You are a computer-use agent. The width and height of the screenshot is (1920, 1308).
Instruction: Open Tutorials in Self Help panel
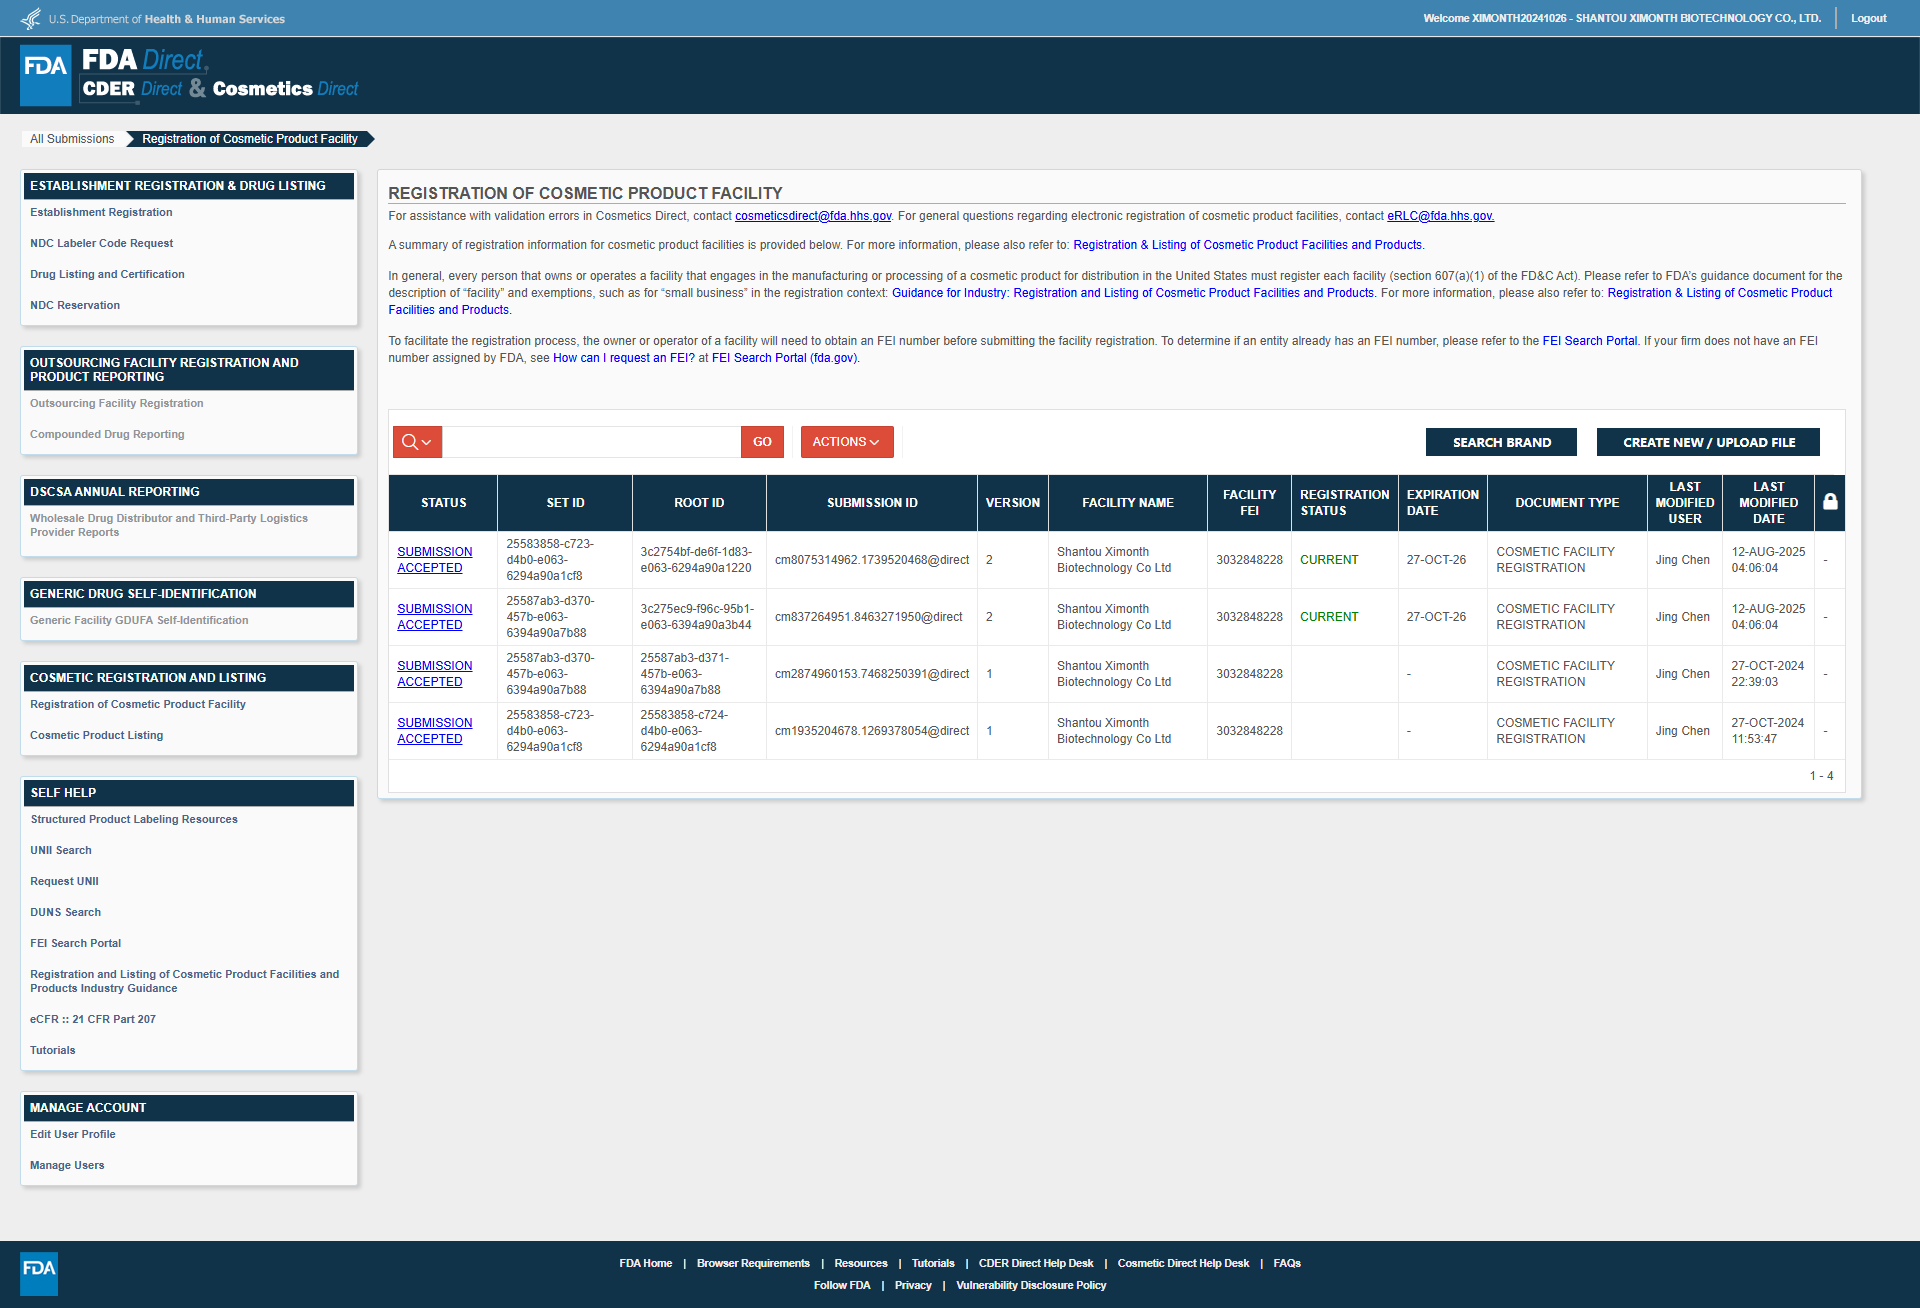pyautogui.click(x=53, y=1050)
